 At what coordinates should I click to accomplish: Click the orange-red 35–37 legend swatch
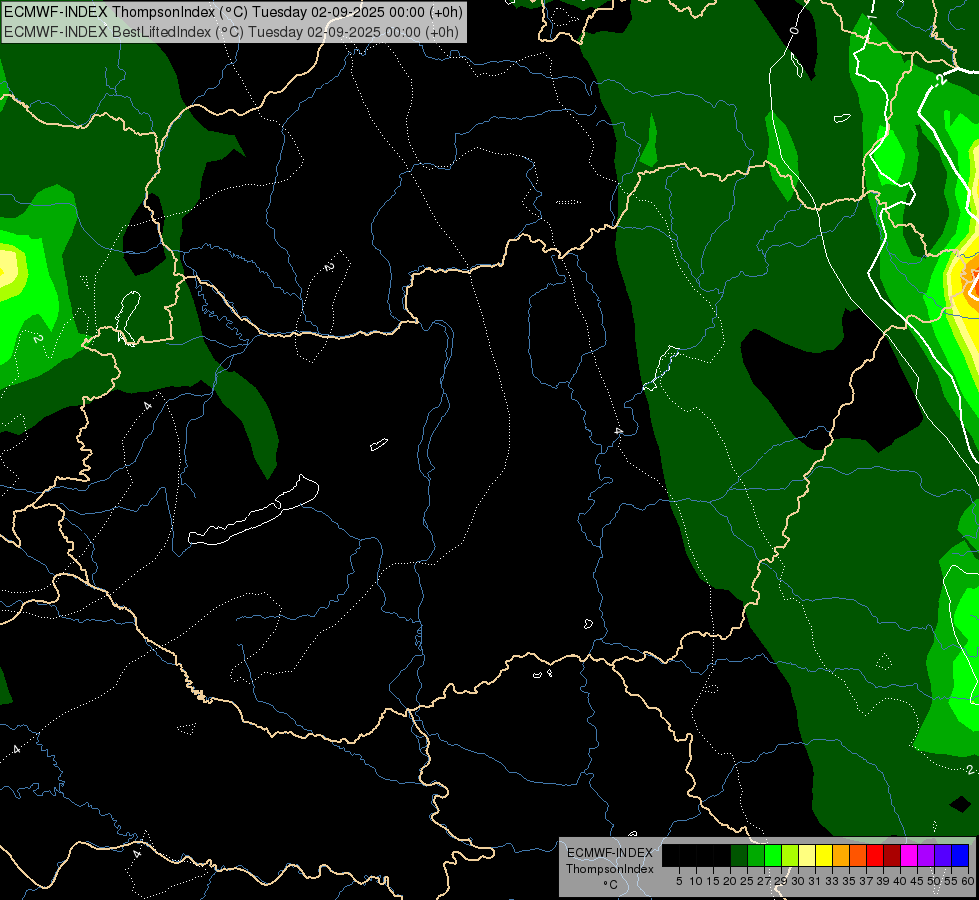[858, 855]
